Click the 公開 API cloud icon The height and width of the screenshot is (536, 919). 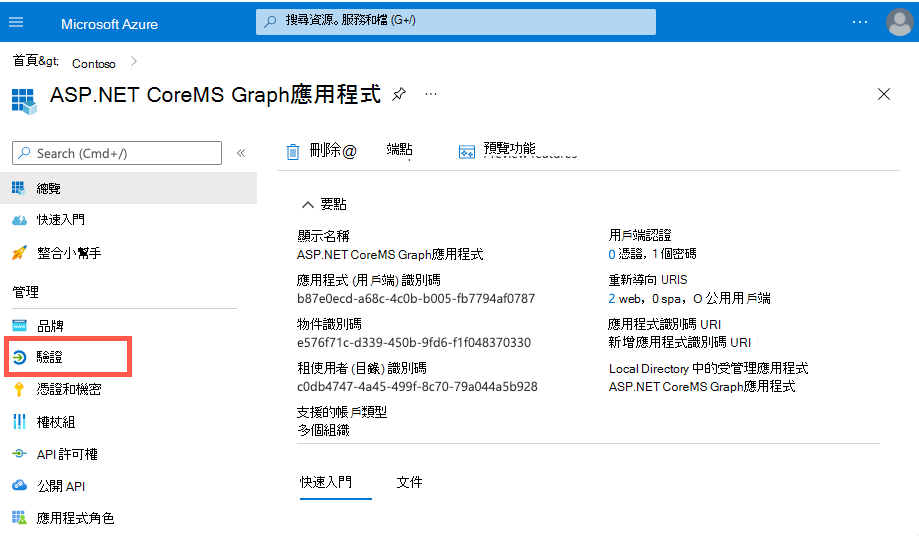[19, 486]
